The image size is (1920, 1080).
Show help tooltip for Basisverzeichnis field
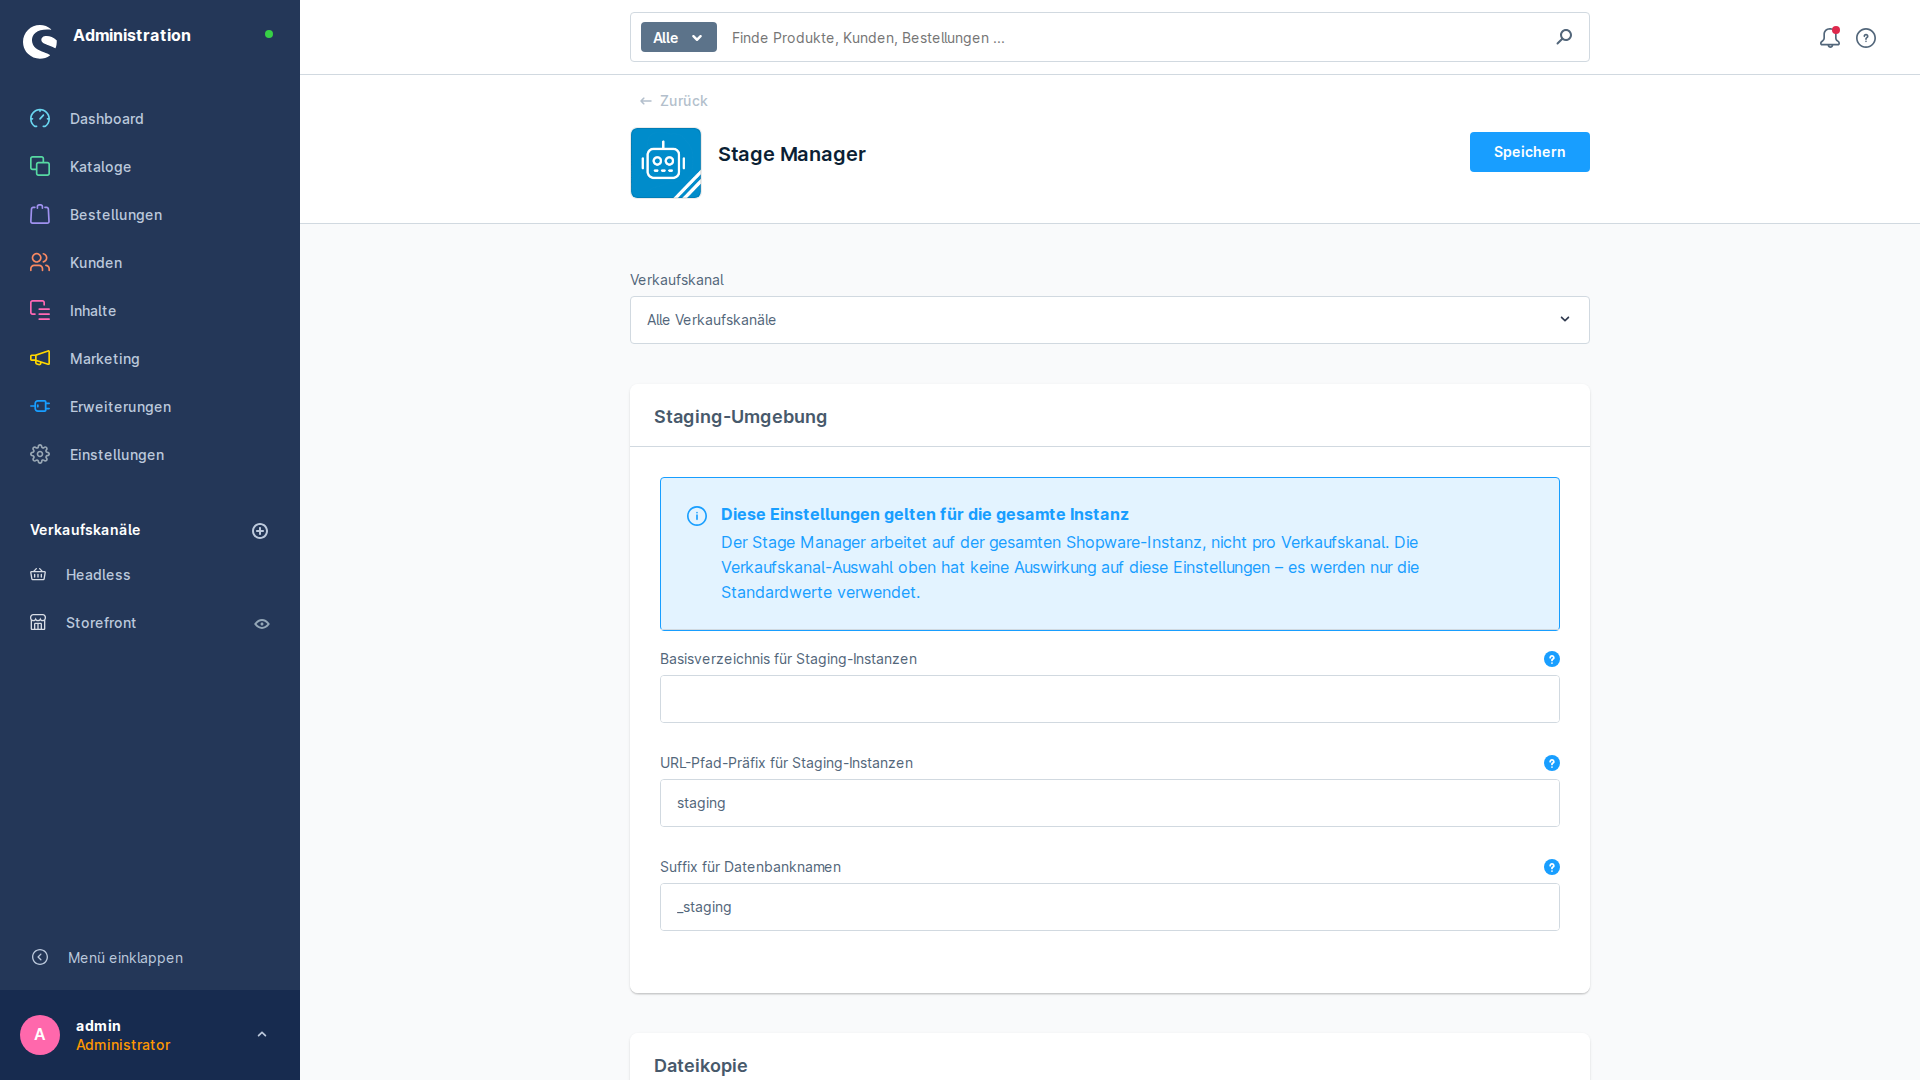(1552, 659)
